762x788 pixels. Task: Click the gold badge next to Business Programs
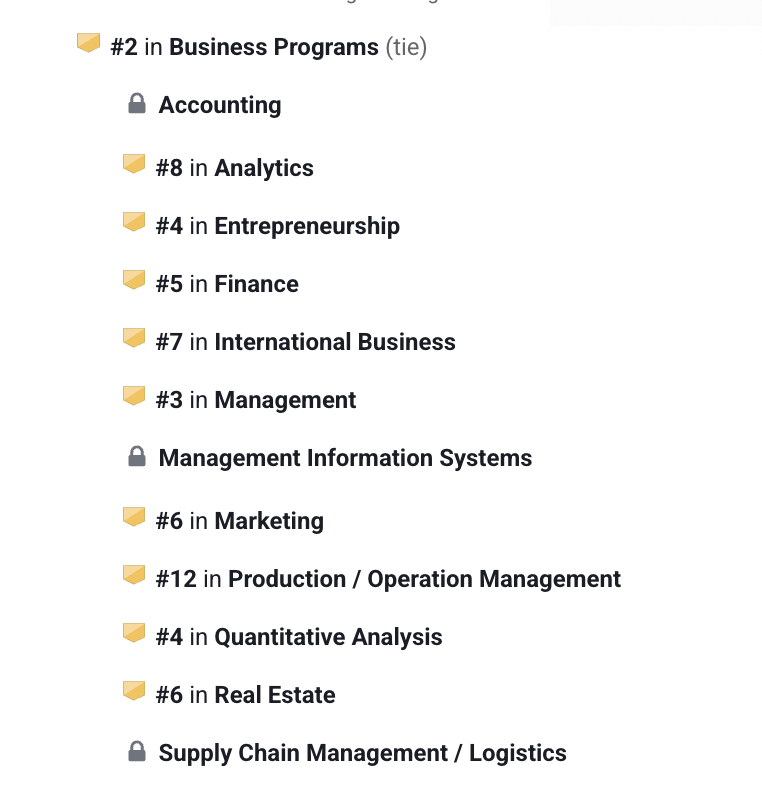[88, 43]
